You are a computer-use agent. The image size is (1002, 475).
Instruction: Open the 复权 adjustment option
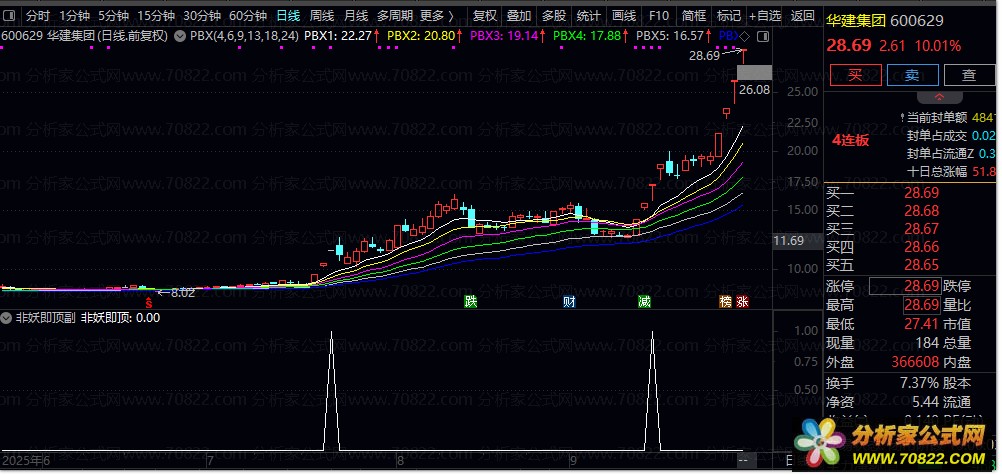485,16
